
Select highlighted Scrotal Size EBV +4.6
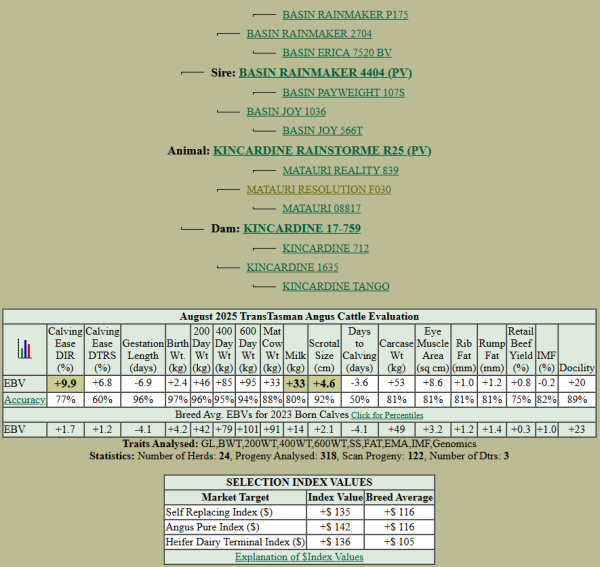coord(324,383)
